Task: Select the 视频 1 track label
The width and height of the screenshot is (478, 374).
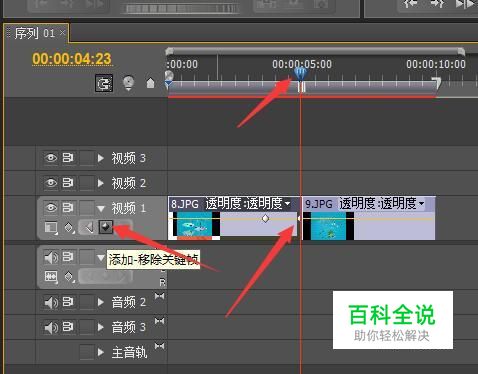Action: (x=129, y=208)
